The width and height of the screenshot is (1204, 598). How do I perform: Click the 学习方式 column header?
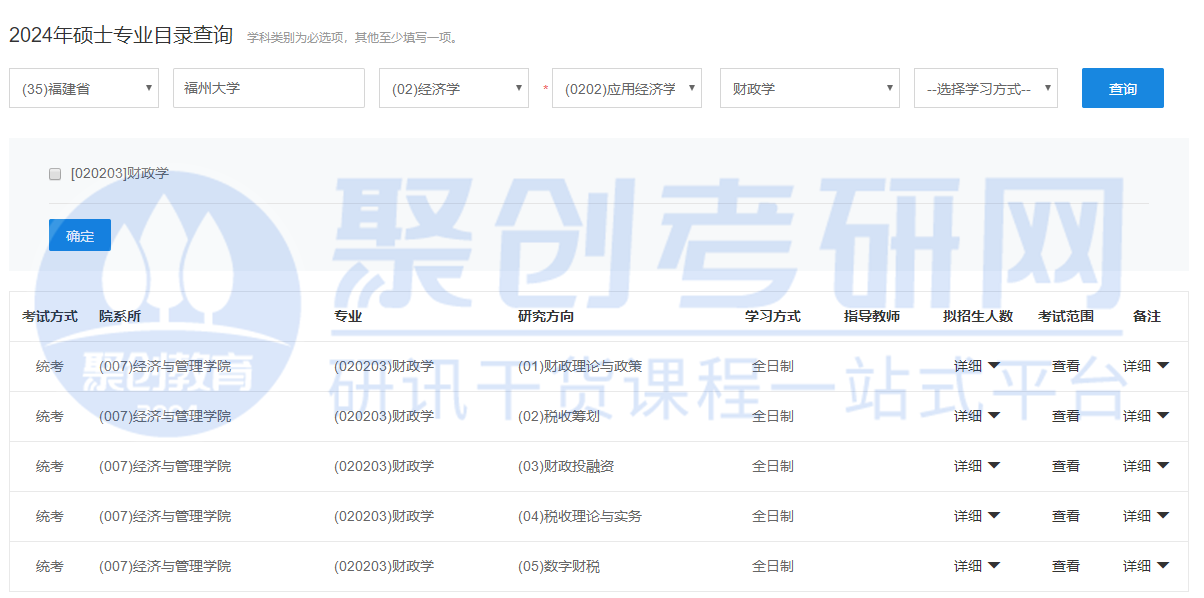click(773, 316)
